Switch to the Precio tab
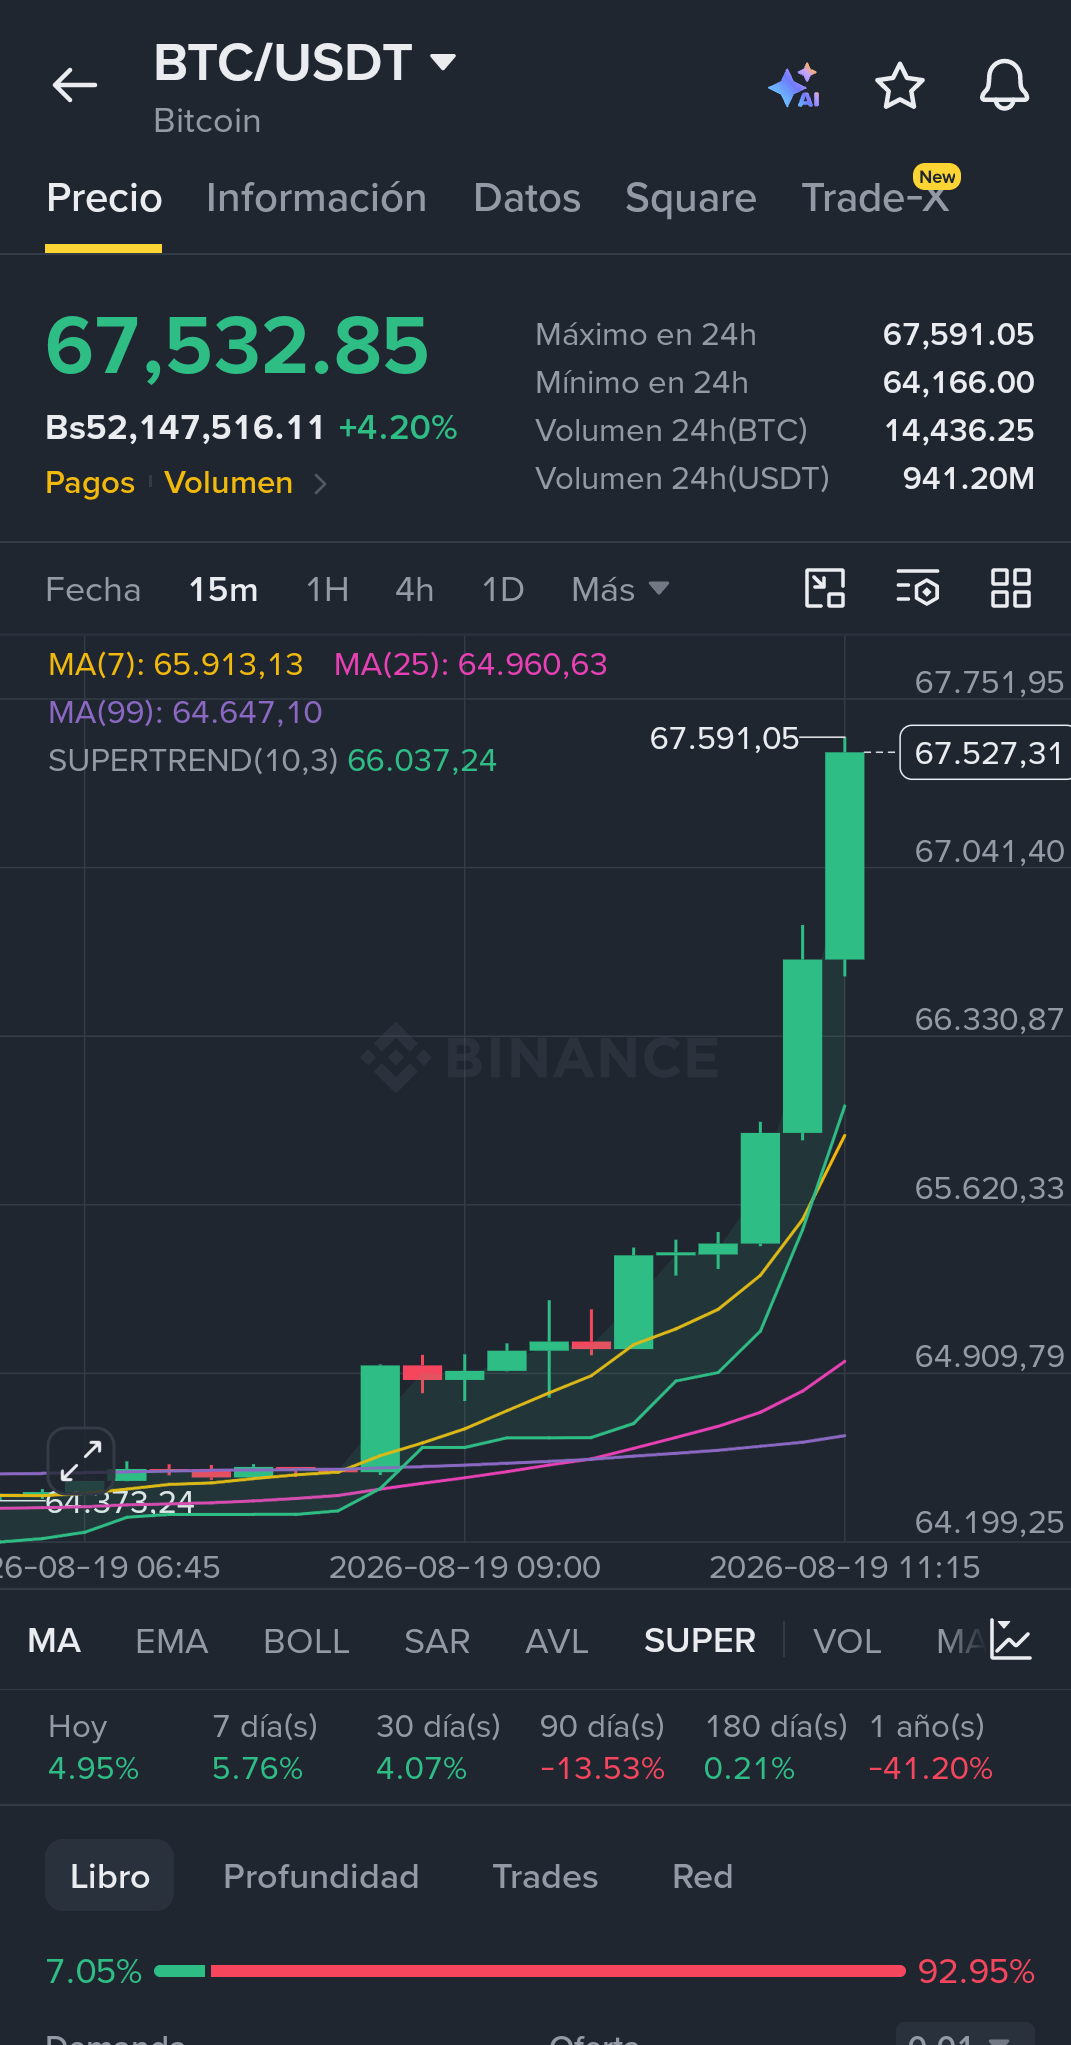Image resolution: width=1071 pixels, height=2045 pixels. 104,198
